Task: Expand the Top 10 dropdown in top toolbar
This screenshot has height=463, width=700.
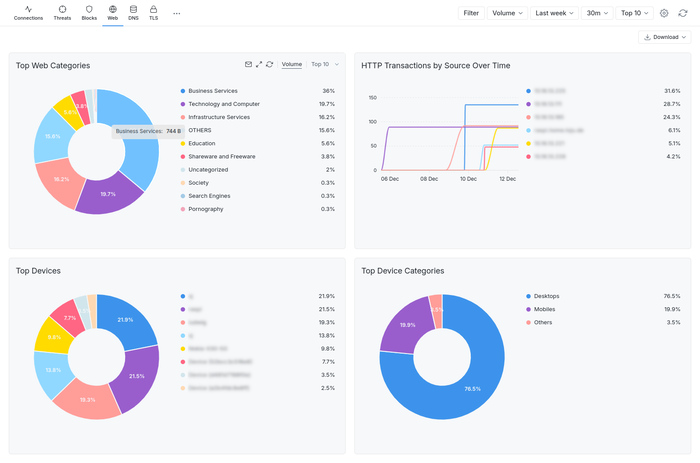Action: [635, 13]
